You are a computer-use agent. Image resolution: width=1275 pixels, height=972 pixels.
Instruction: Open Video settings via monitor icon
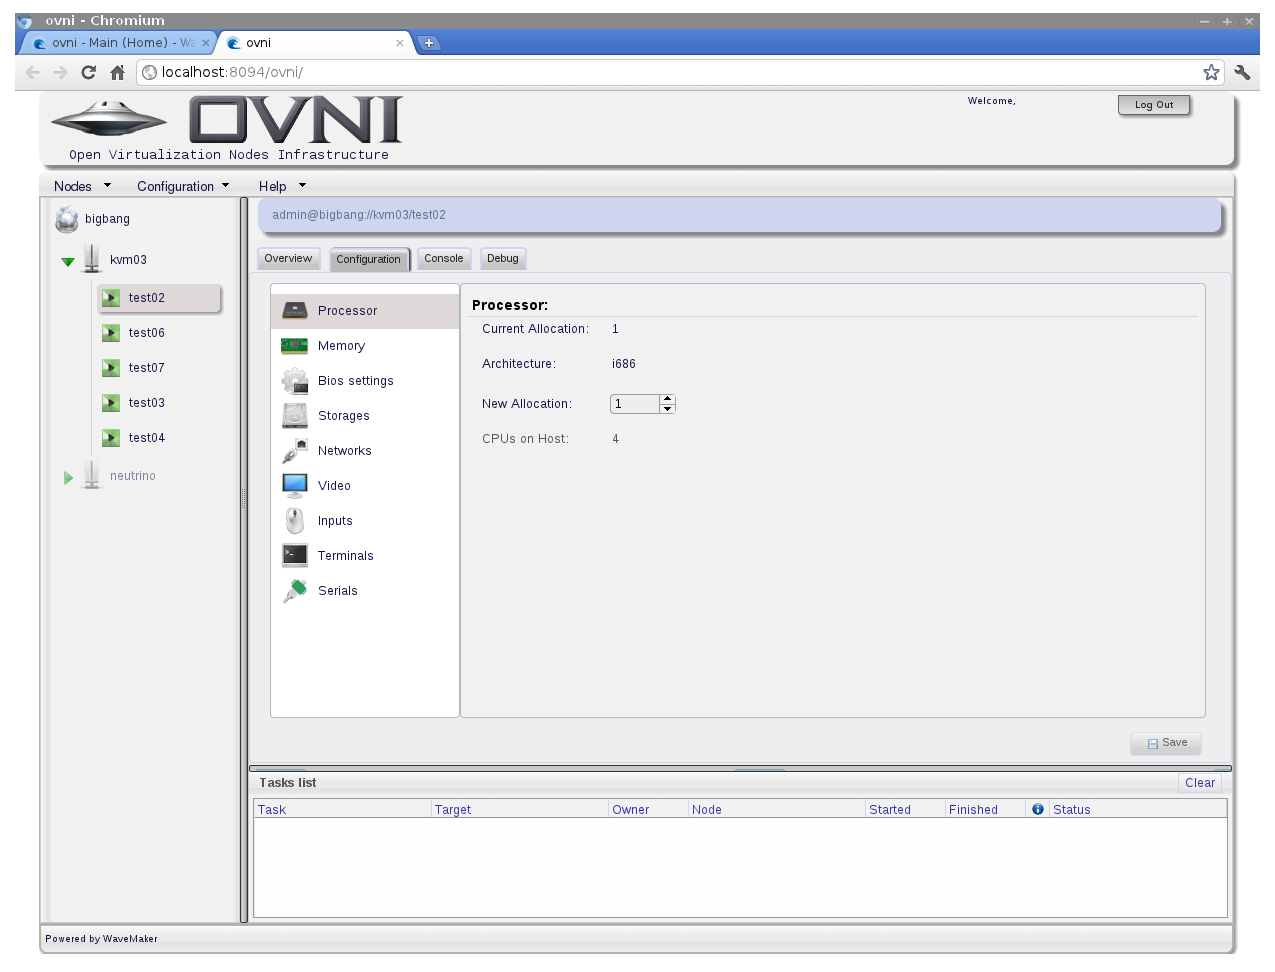(294, 485)
